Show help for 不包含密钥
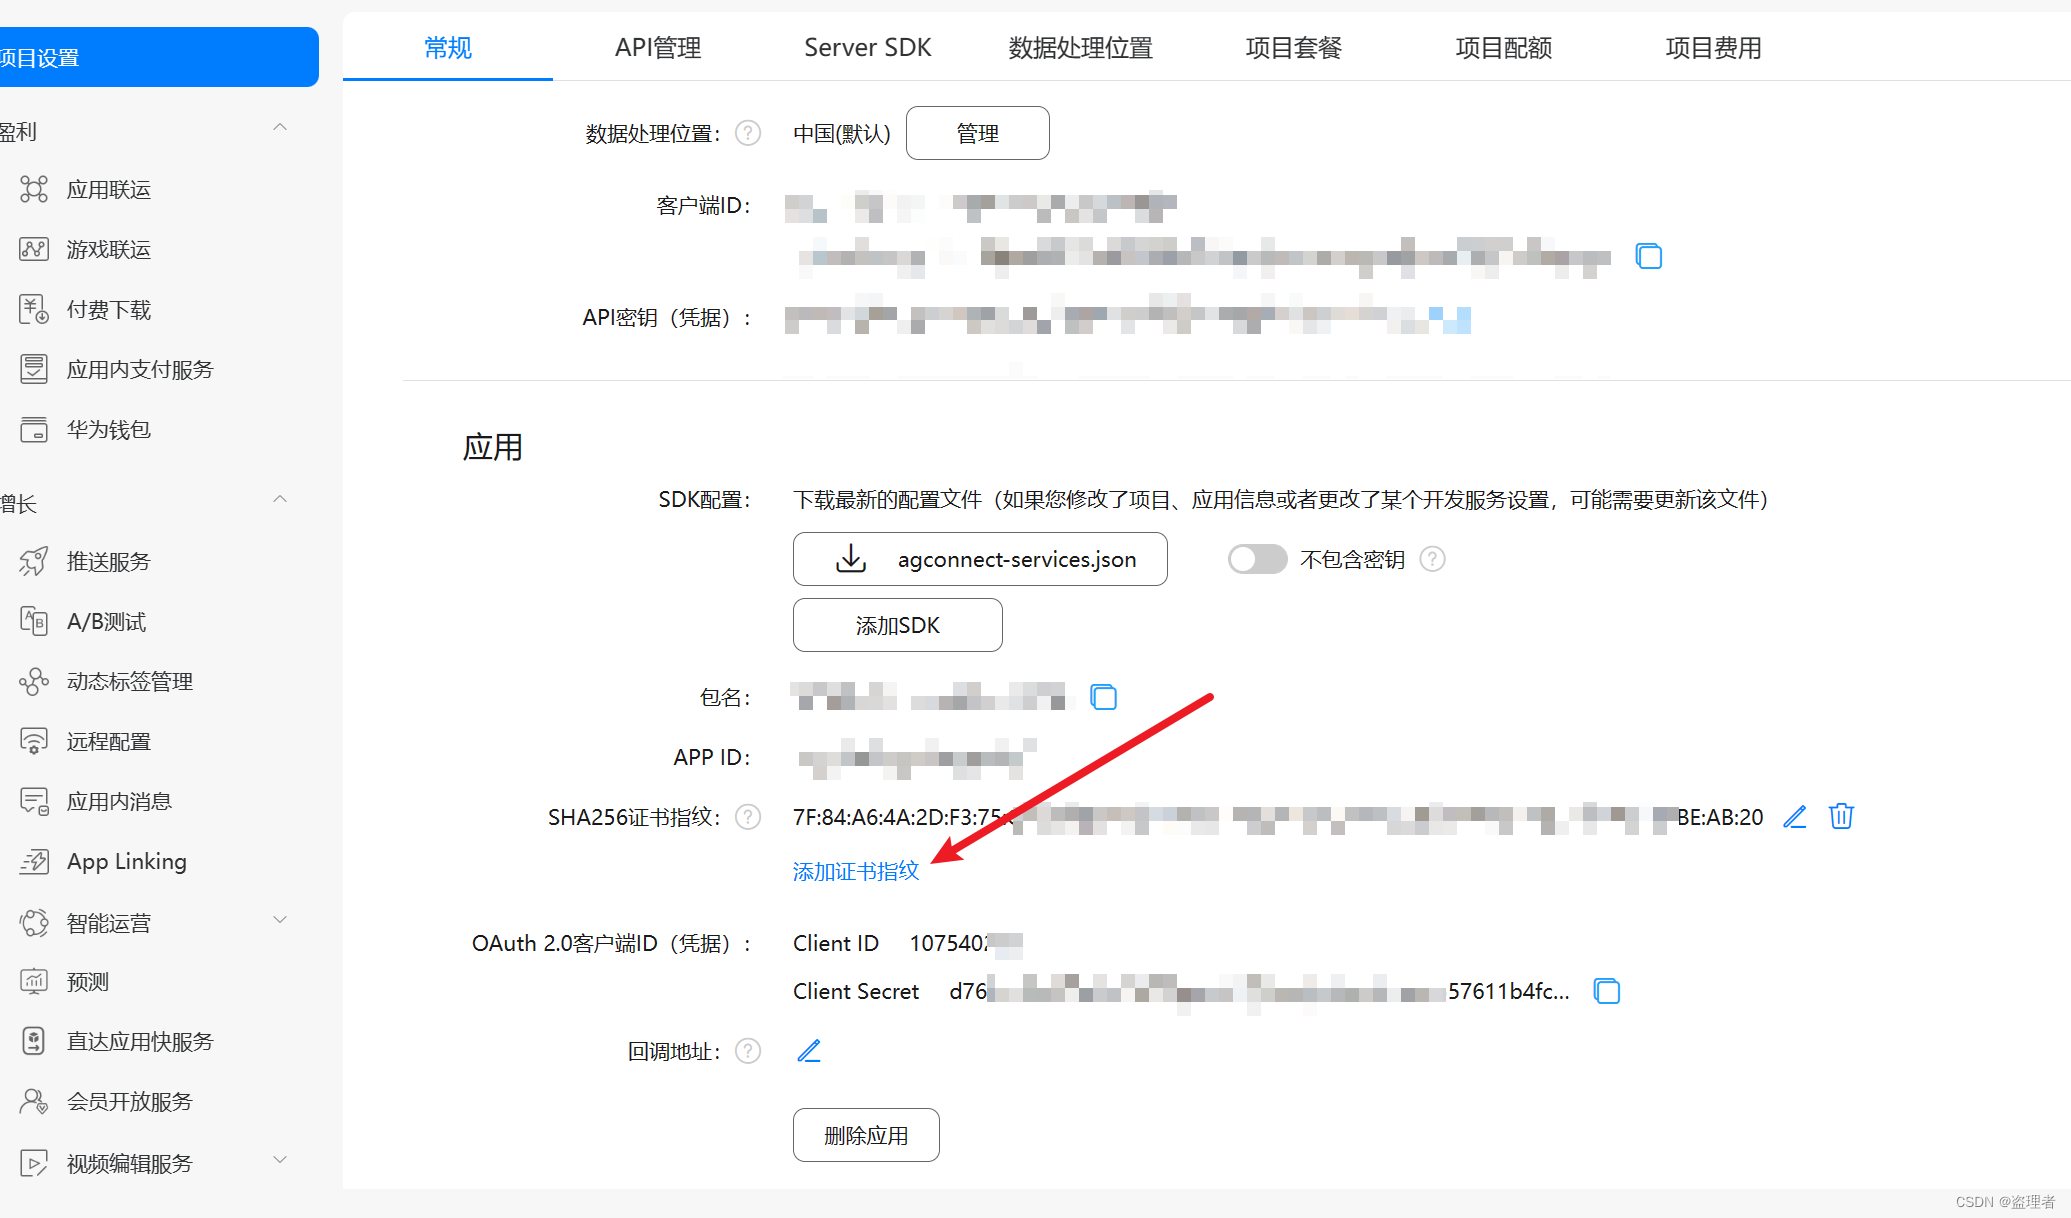The width and height of the screenshot is (2071, 1218). coord(1433,559)
